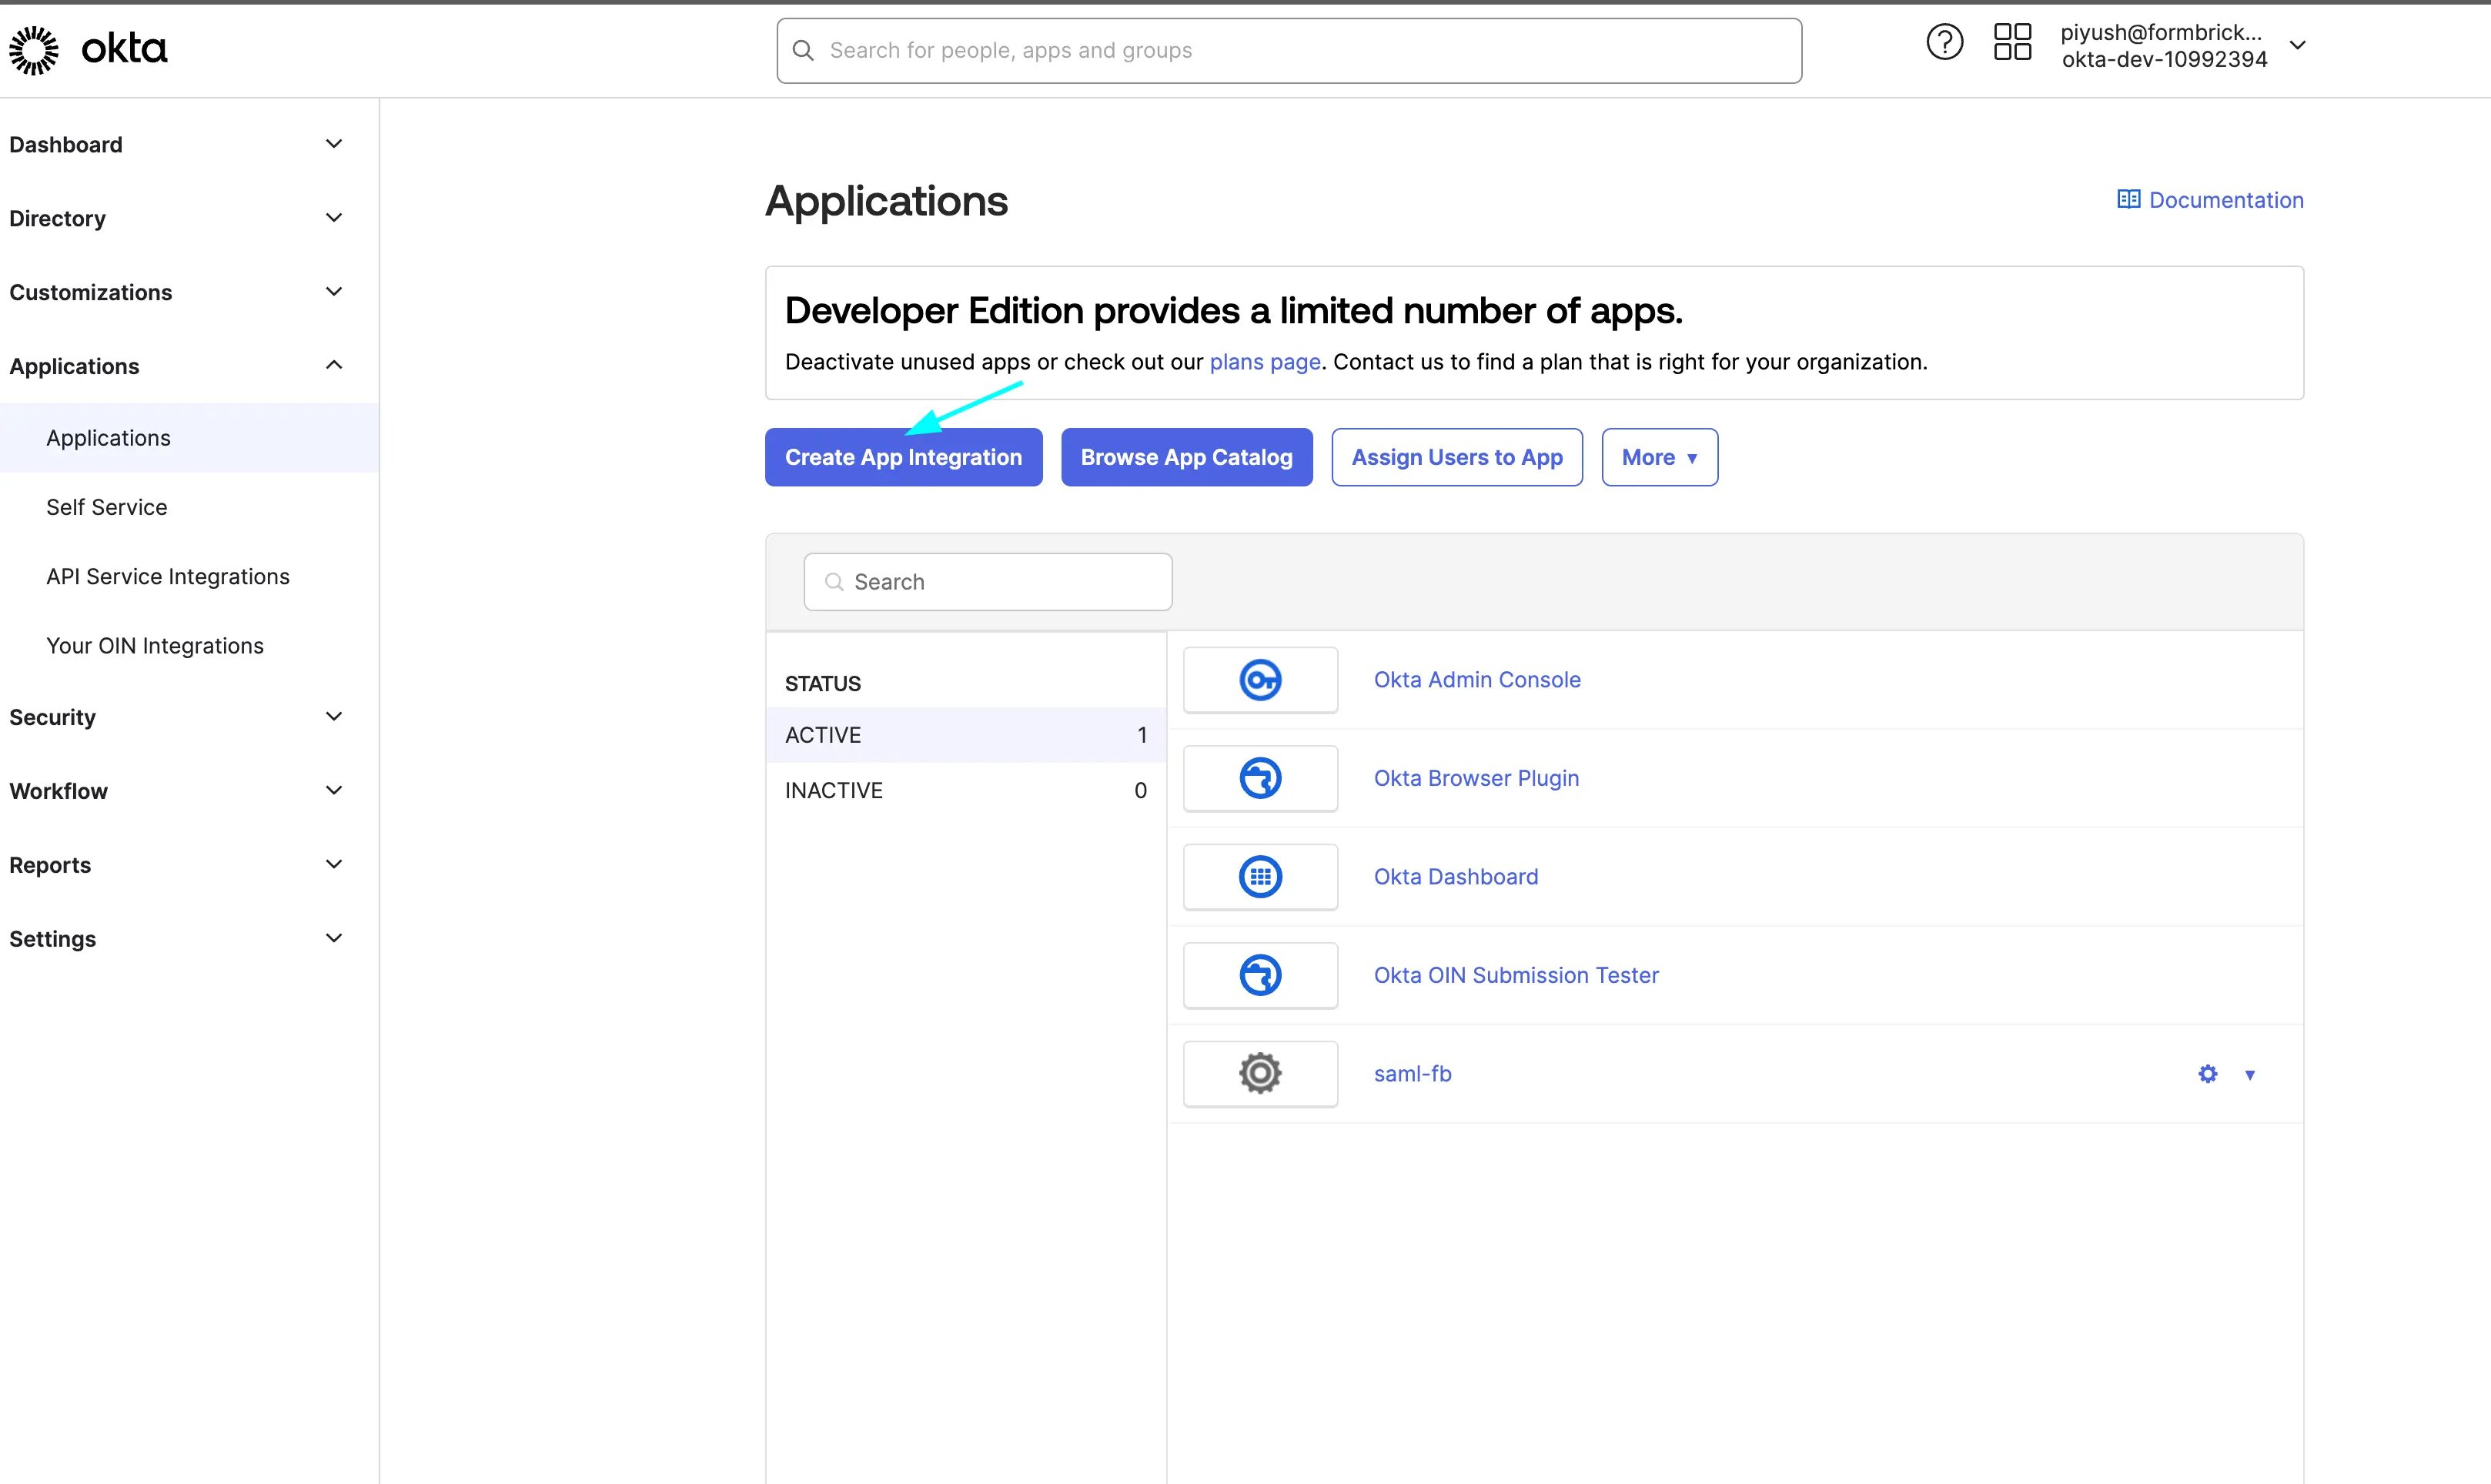
Task: Click the Browse App Catalog button
Action: (x=1186, y=457)
